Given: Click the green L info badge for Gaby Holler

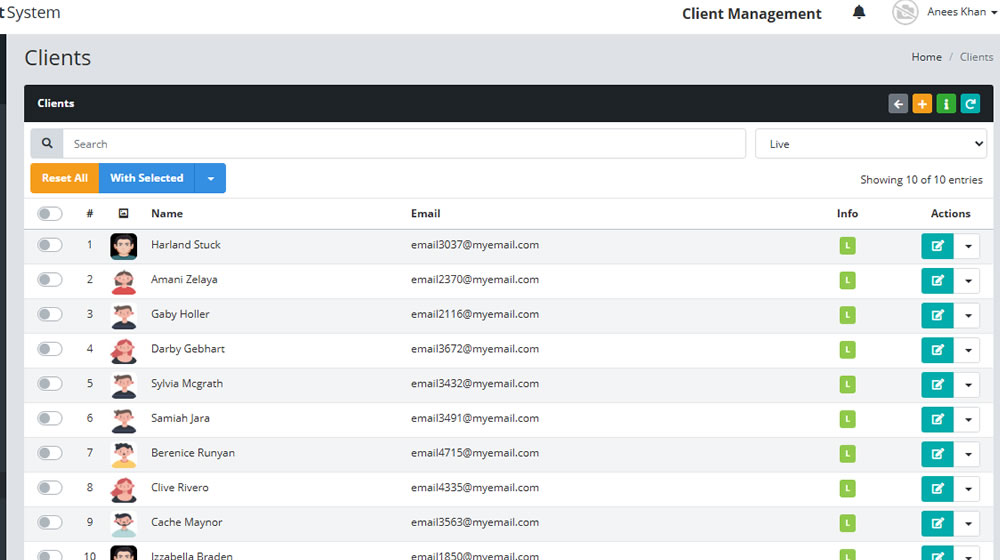Looking at the screenshot, I should 848,315.
